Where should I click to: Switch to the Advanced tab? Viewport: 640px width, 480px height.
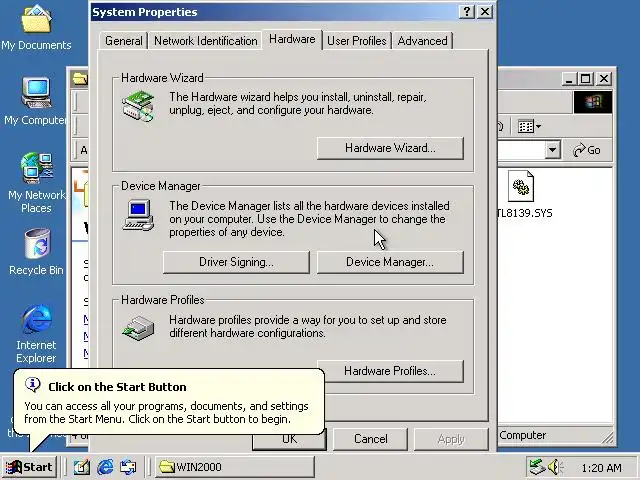point(422,41)
